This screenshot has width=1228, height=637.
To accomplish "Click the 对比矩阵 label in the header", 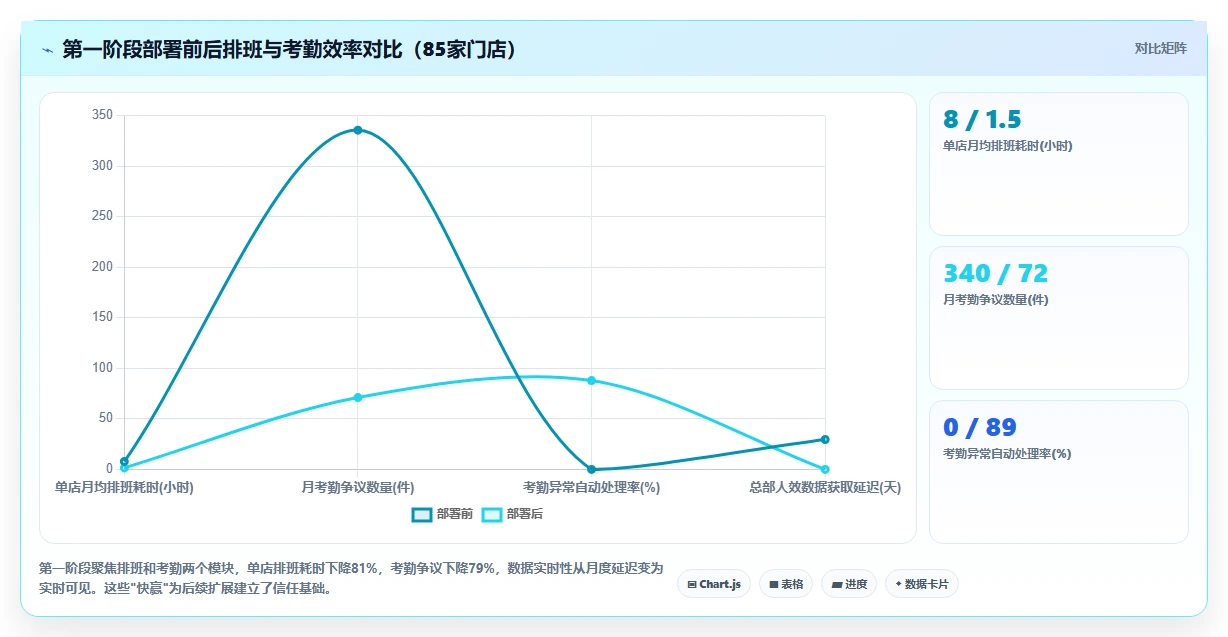I will pos(1161,48).
